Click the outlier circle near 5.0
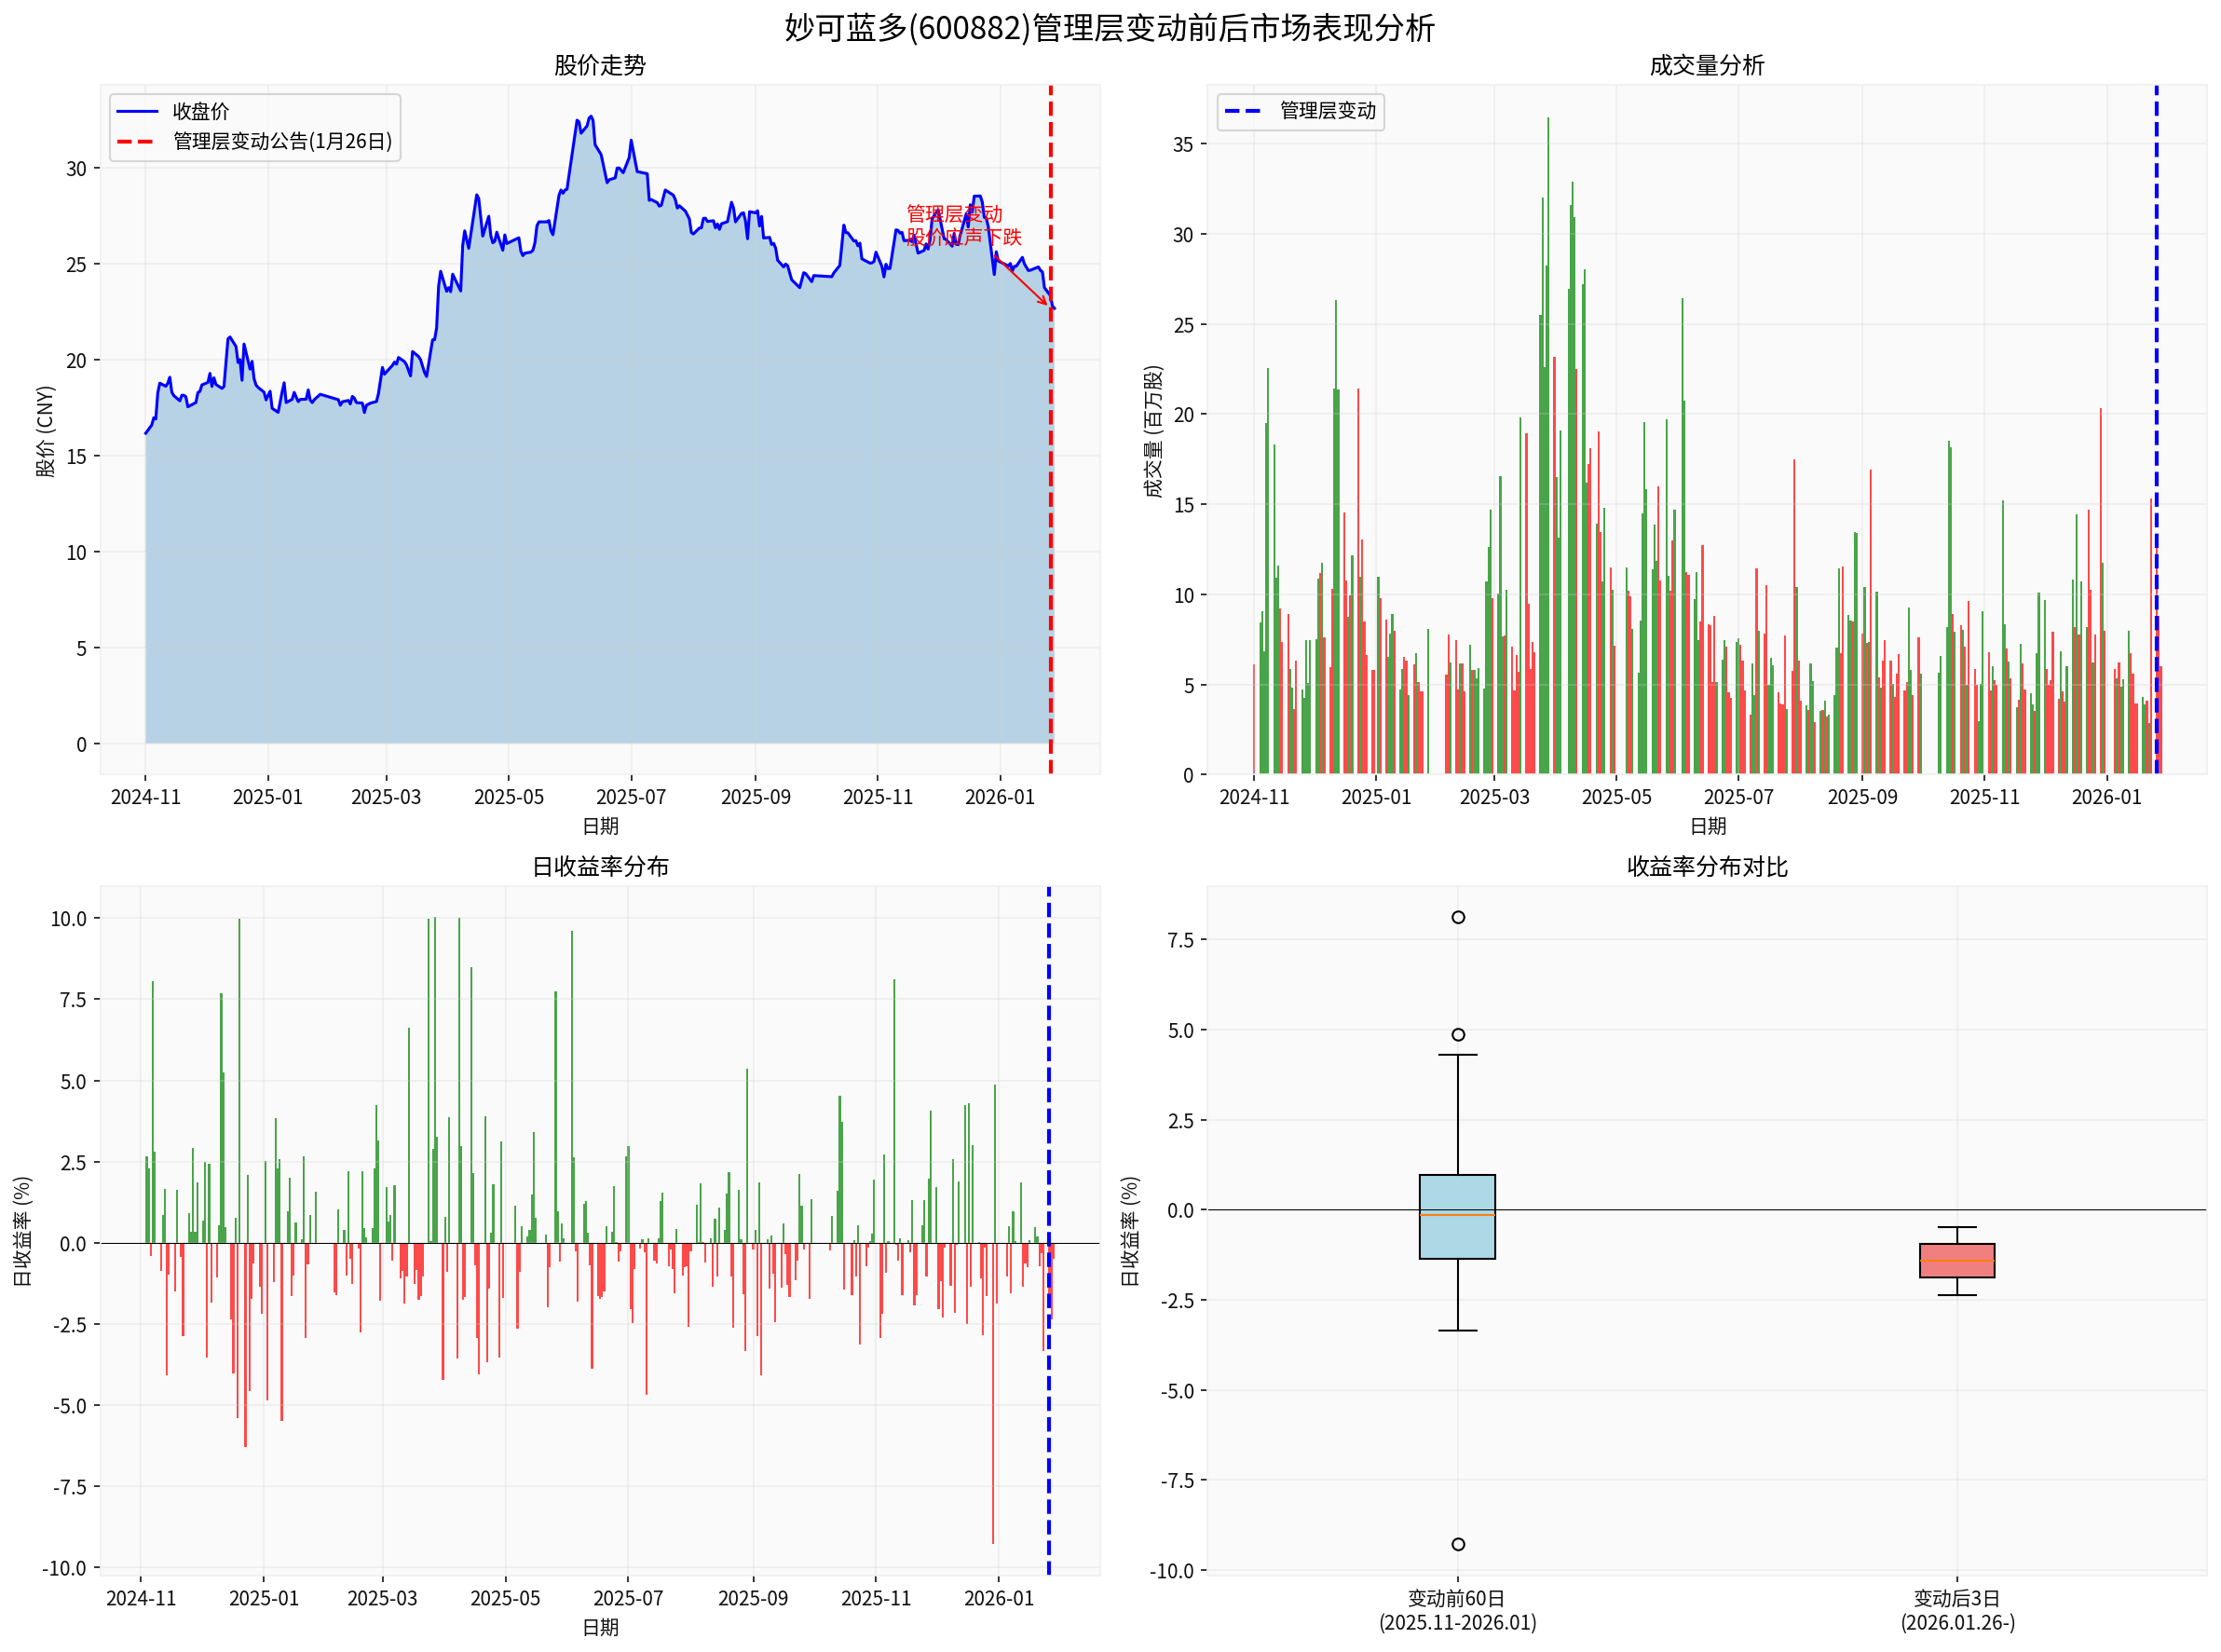This screenshot has height=1652, width=2221. [1458, 1035]
